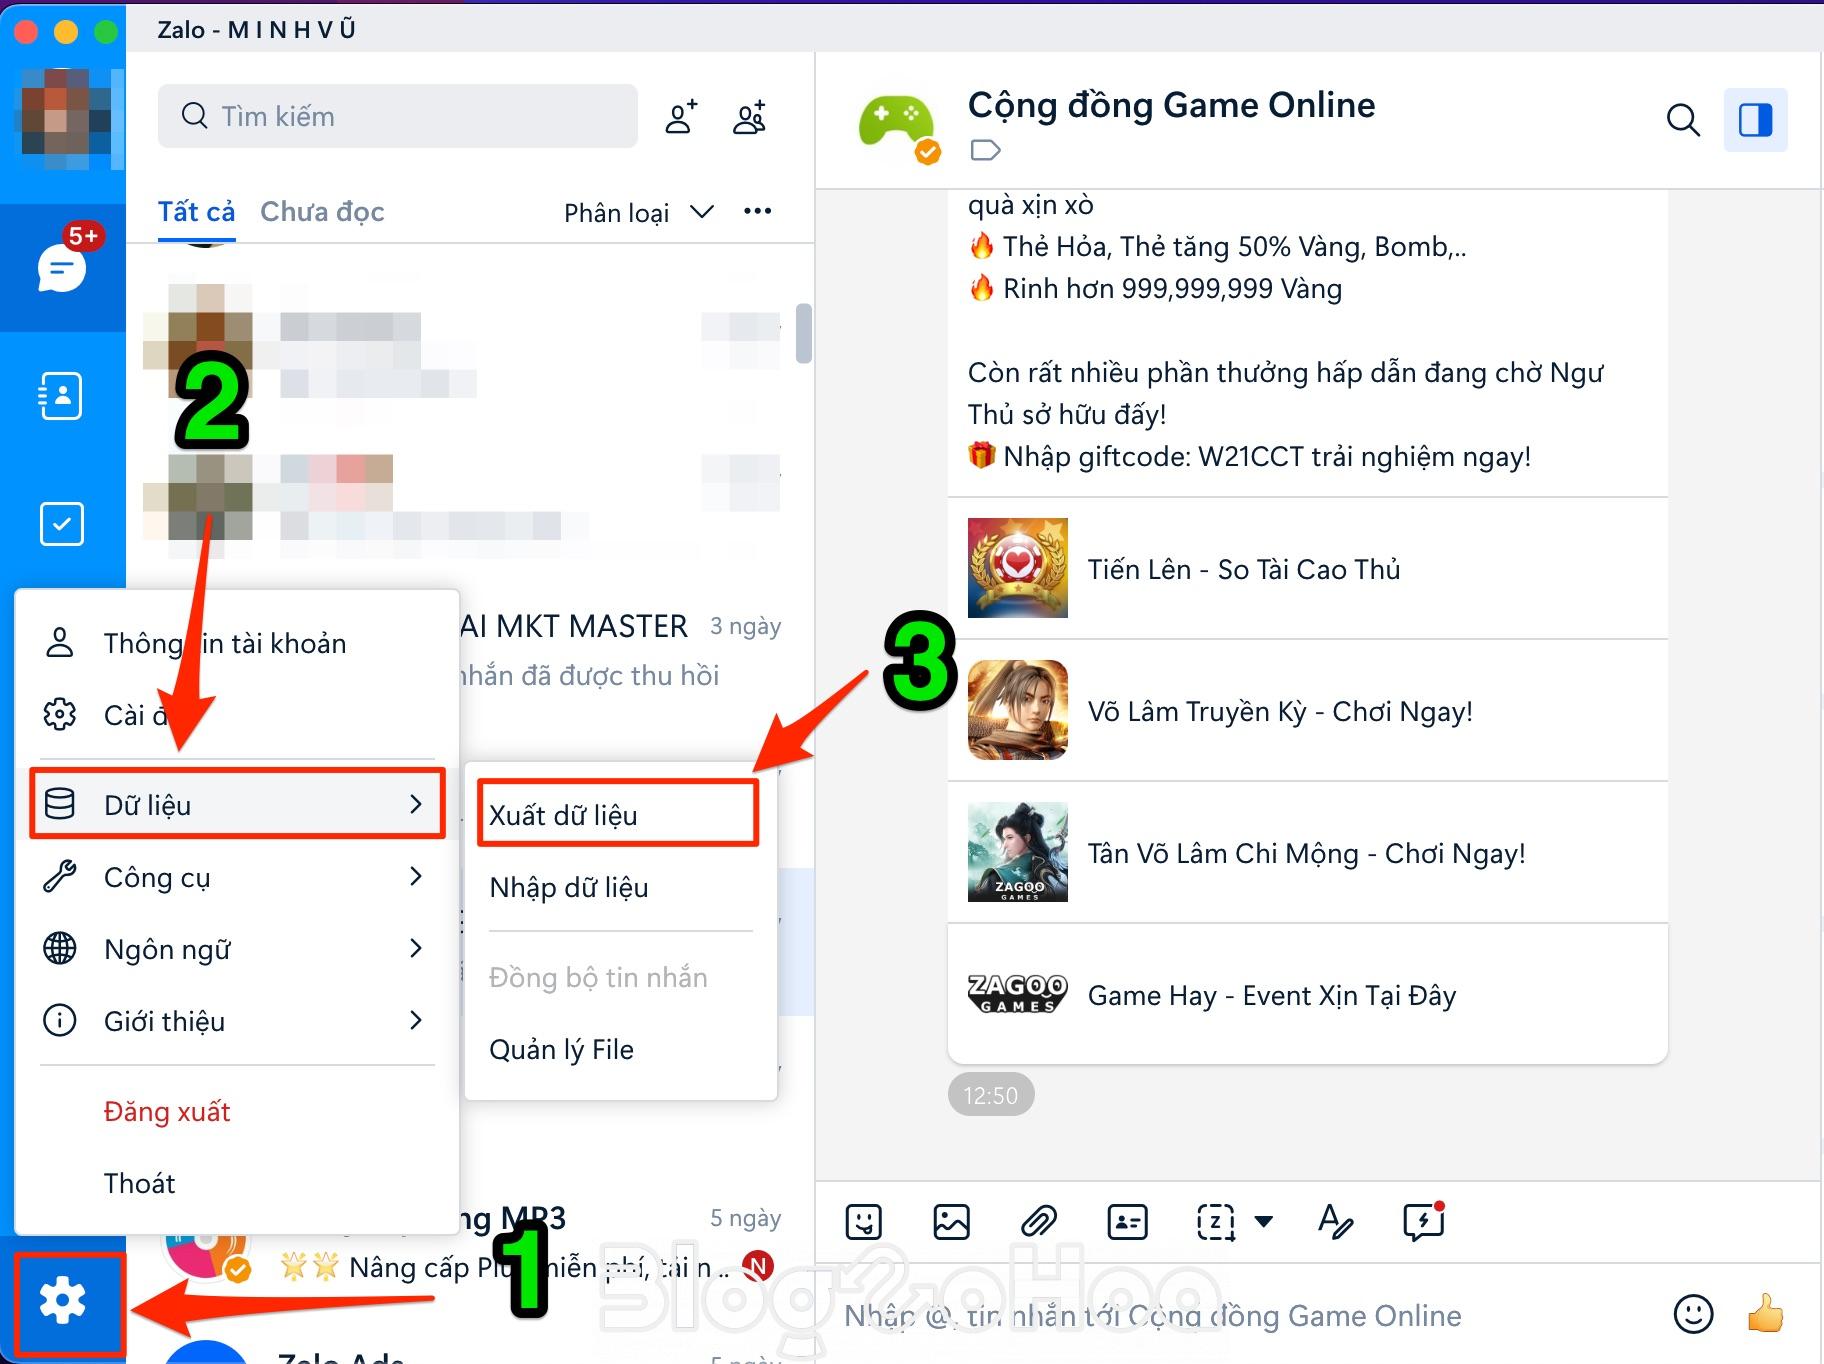Click the Giới thiệu chevron arrow

tap(416, 1020)
